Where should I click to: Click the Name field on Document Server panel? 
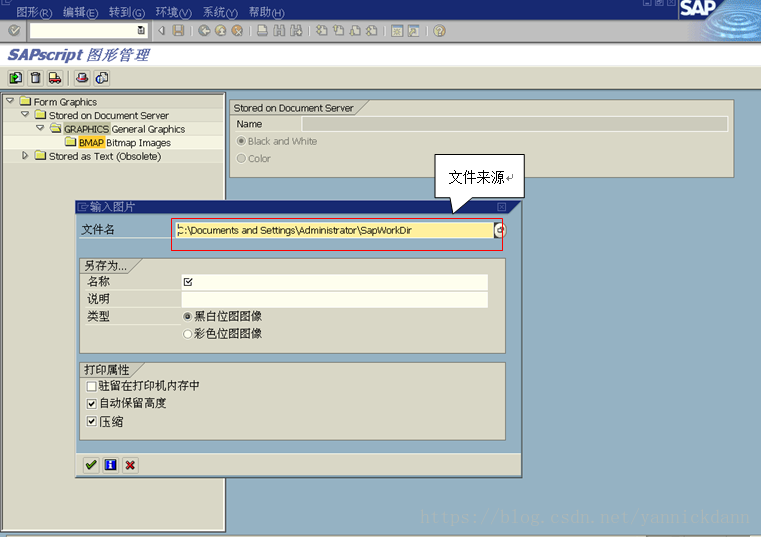click(x=514, y=124)
